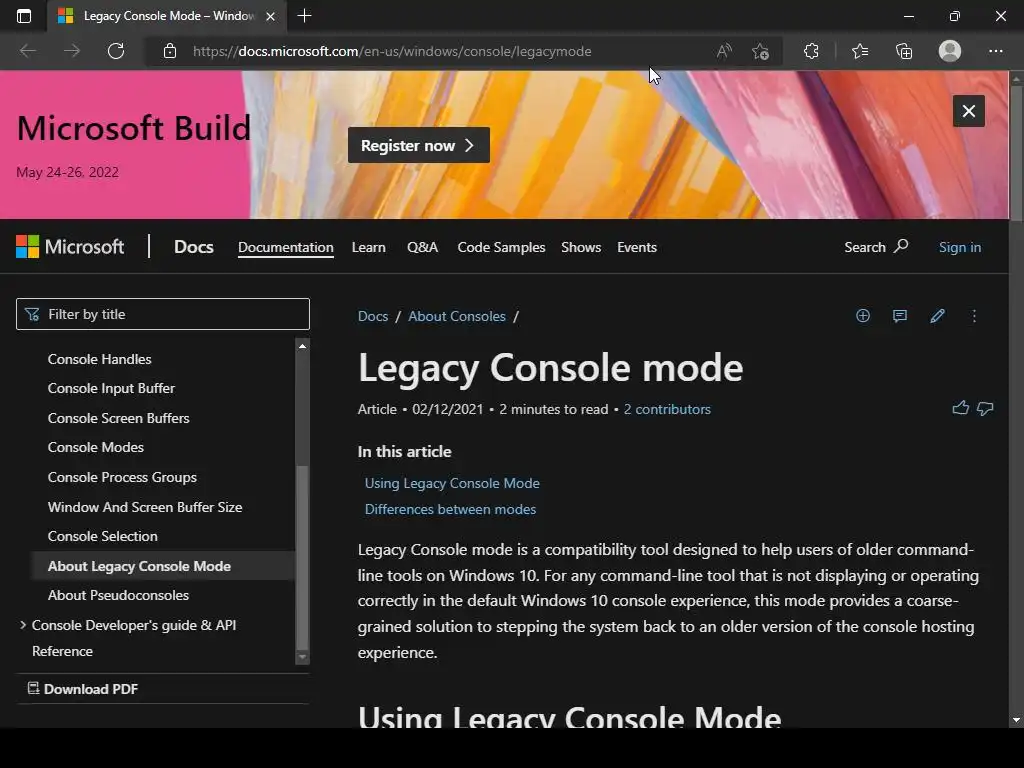This screenshot has height=768, width=1024.
Task: Click the Edit pencil icon
Action: pyautogui.click(x=937, y=316)
